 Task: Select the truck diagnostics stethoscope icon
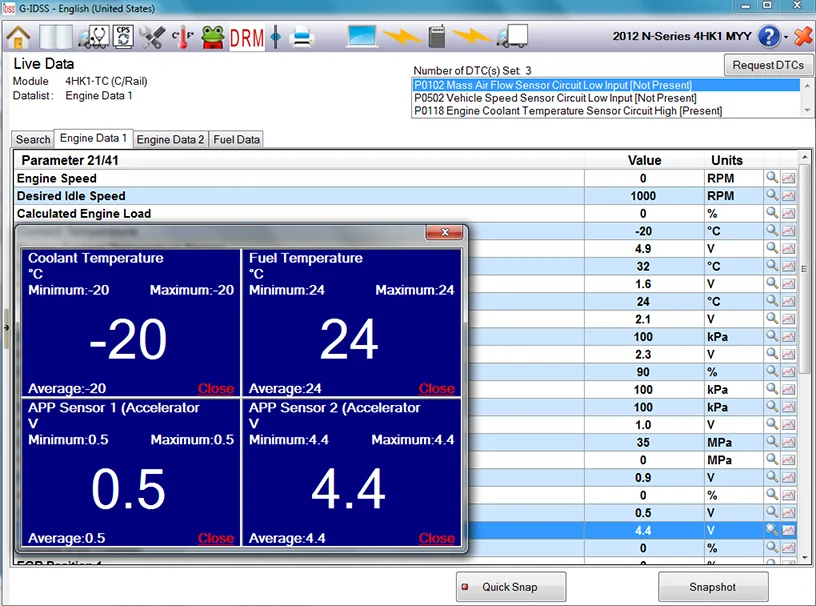94,37
